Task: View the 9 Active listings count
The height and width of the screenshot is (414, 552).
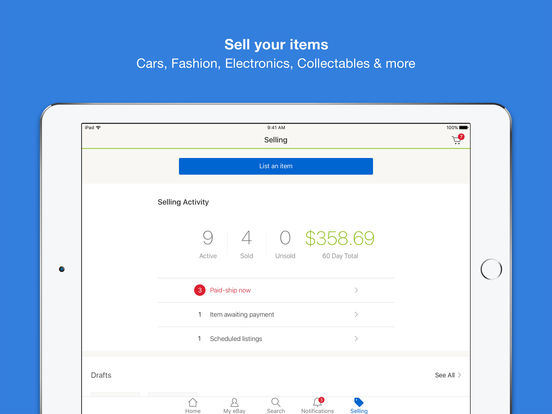Action: [x=208, y=244]
